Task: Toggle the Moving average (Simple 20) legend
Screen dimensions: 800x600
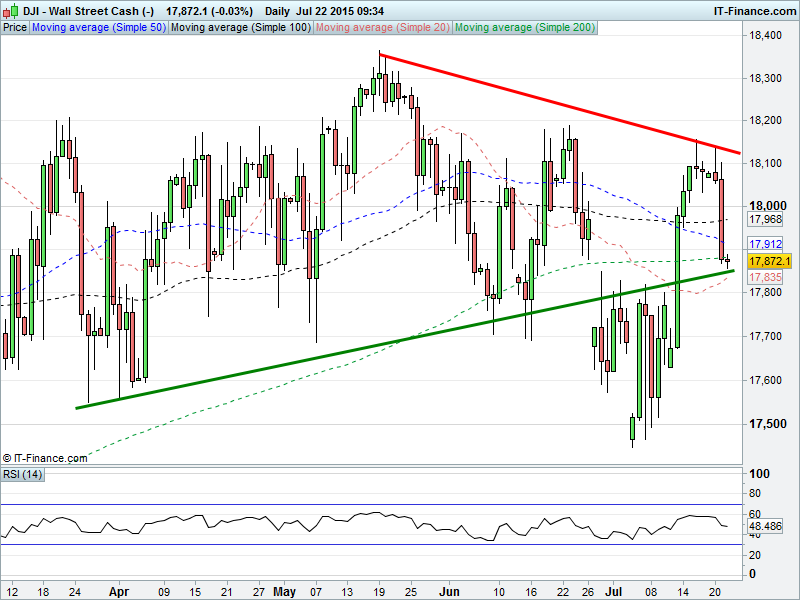Action: (382, 28)
